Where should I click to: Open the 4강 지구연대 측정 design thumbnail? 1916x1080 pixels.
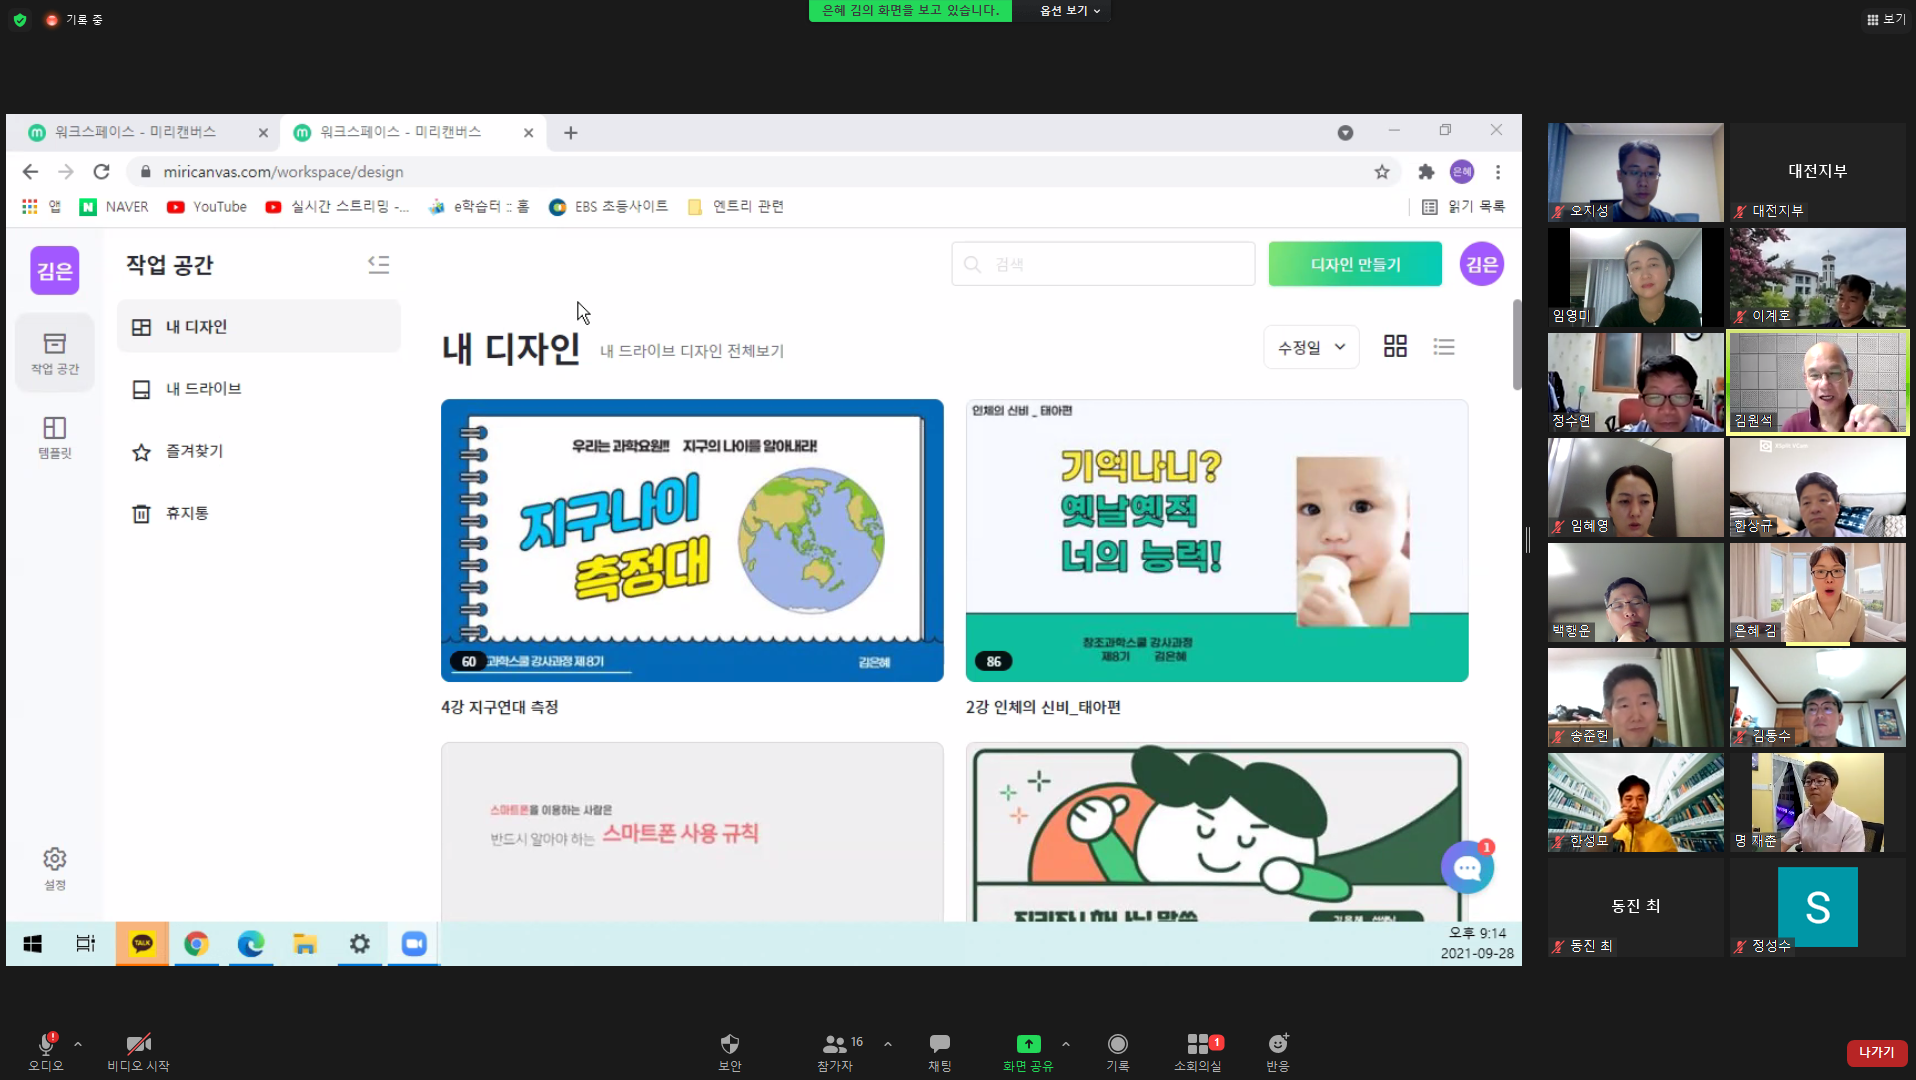pos(692,540)
